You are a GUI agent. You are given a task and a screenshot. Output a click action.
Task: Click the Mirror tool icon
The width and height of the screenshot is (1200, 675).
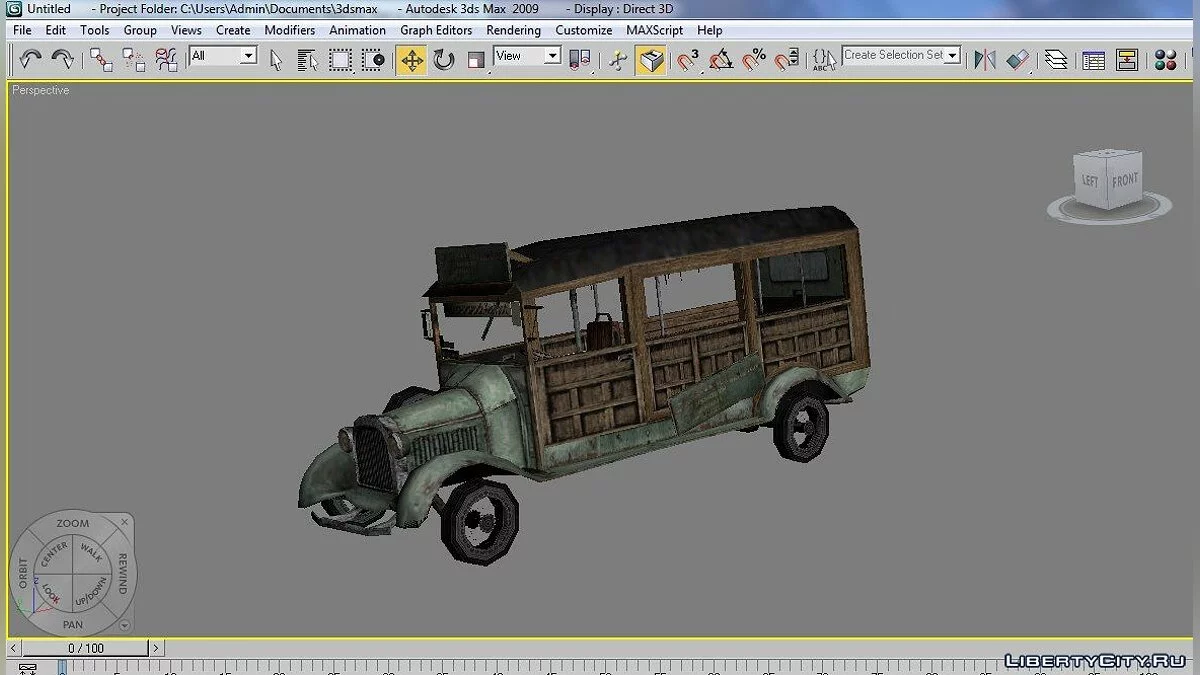click(x=985, y=60)
